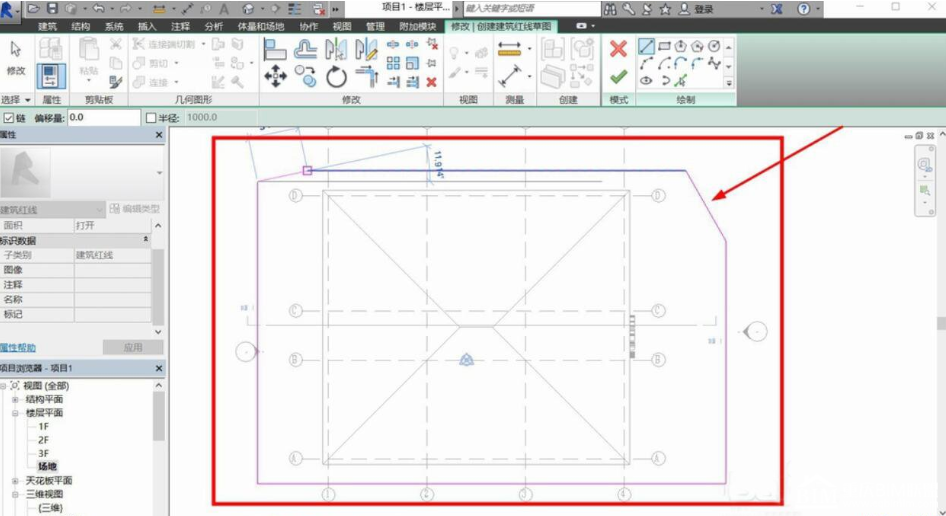Click Mirror - Pick Axis tool
Screen dimensions: 946x516
[x=336, y=49]
